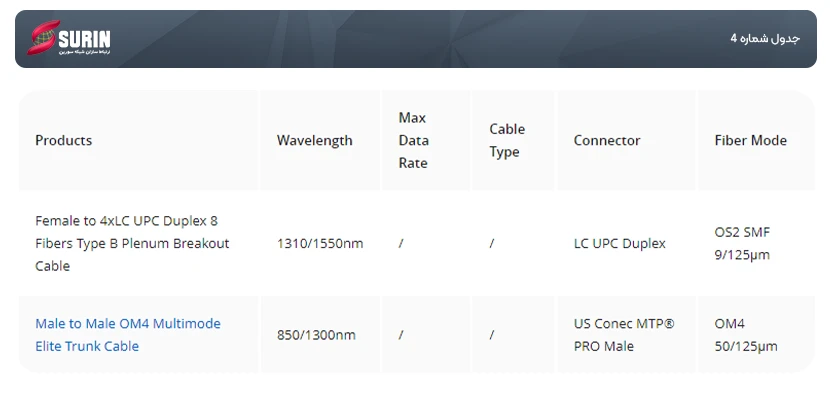The width and height of the screenshot is (830, 400).
Task: Select the Products column header
Action: click(64, 140)
